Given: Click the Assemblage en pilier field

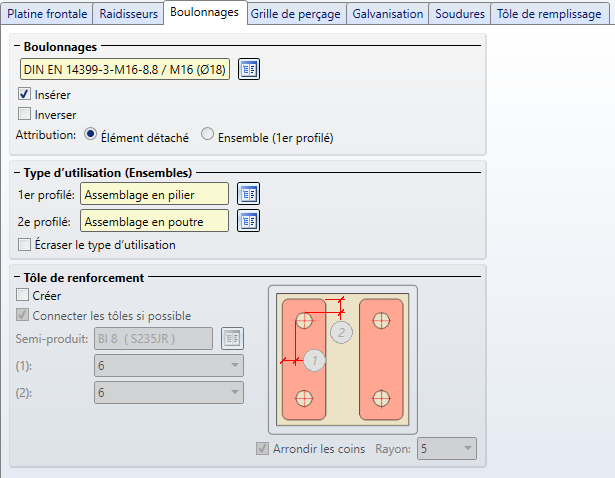Looking at the screenshot, I should click(x=154, y=194).
